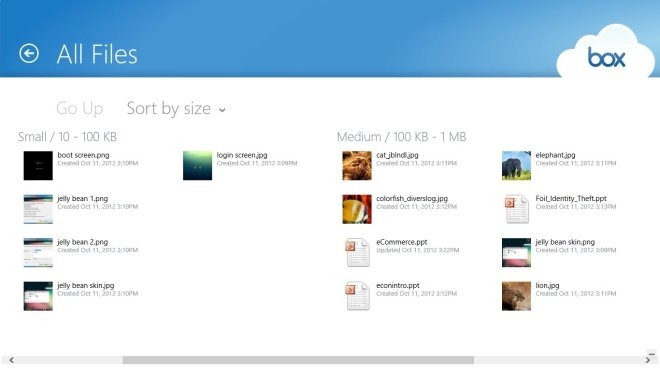Click login screen.jpg created date text
The width and height of the screenshot is (660, 371).
point(257,163)
